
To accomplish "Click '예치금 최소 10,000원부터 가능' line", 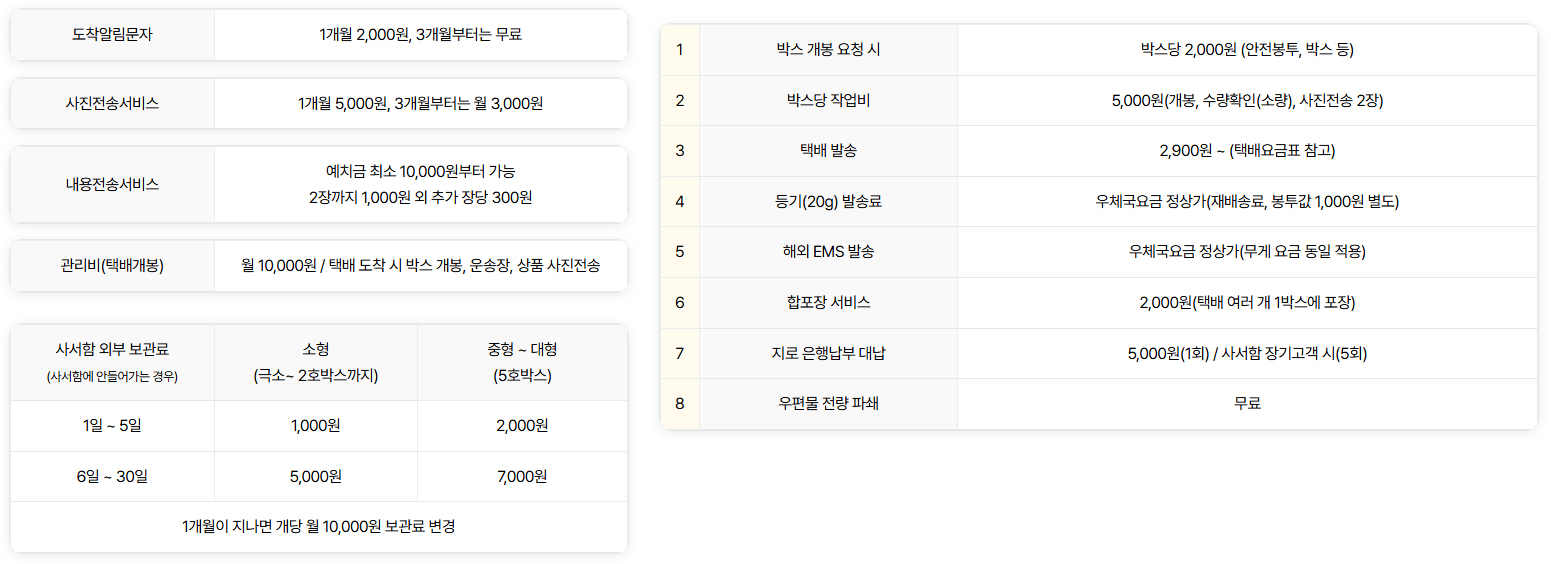I will click(x=421, y=171).
